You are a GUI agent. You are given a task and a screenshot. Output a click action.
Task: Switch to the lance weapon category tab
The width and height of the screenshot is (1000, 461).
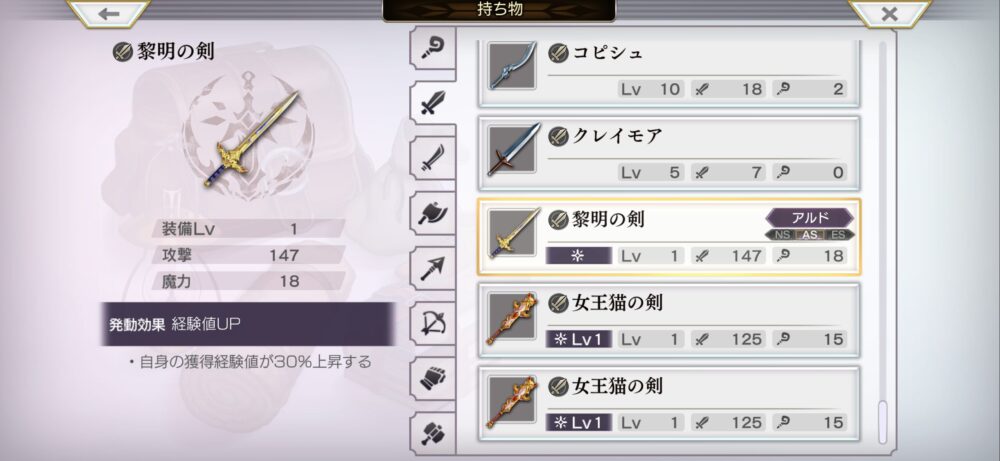pos(433,268)
